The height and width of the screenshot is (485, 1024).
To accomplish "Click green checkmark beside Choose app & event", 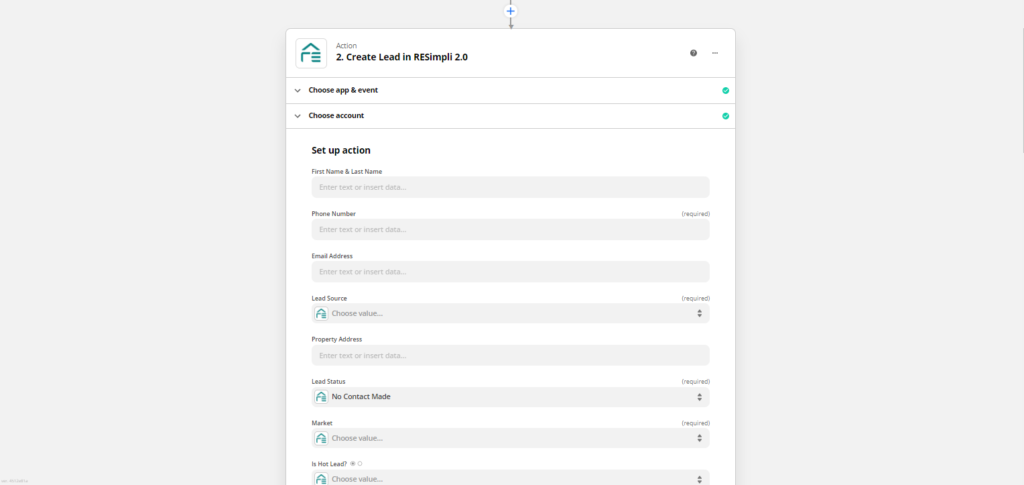I will pos(726,90).
